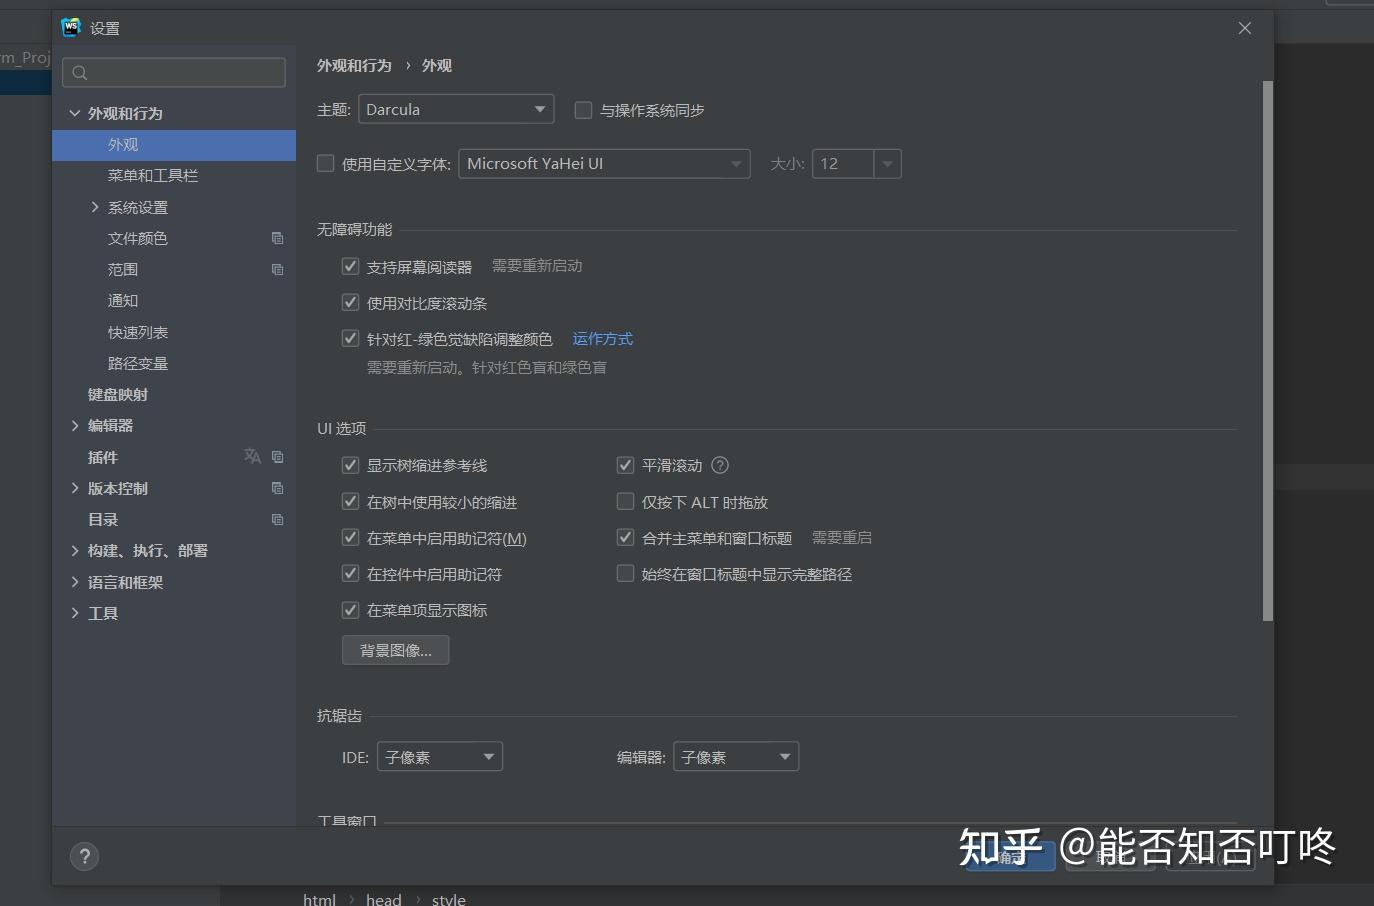Toggle 显示树缩进参考线 checkbox

coord(350,465)
